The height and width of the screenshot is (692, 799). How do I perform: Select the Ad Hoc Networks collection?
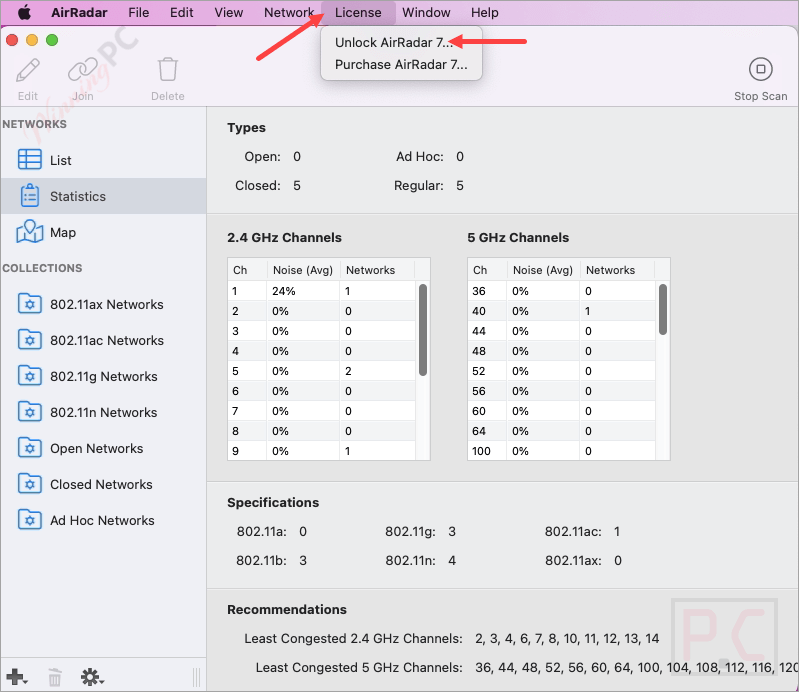[x=103, y=520]
